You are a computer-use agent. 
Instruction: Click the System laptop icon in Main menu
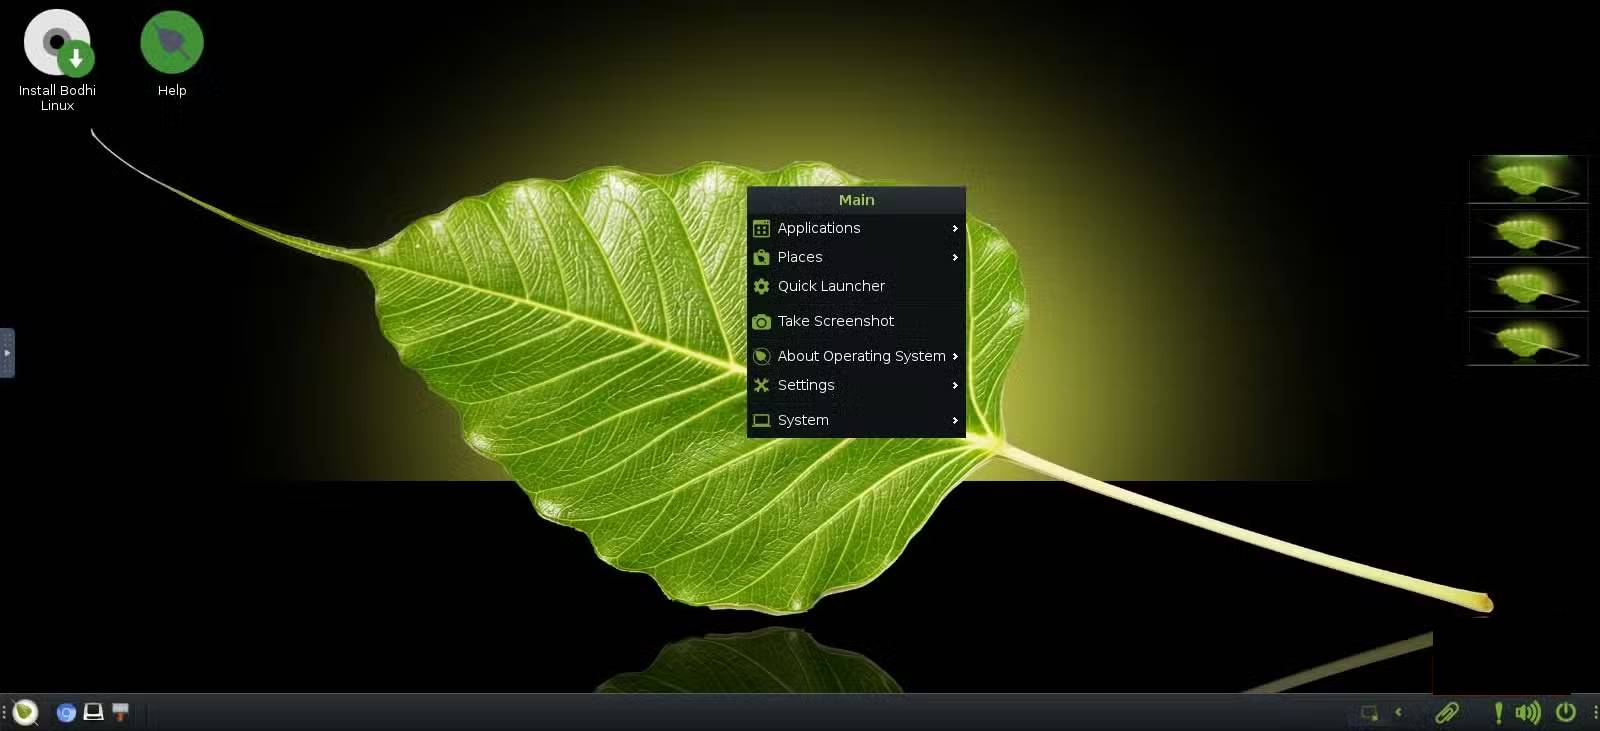click(x=761, y=420)
